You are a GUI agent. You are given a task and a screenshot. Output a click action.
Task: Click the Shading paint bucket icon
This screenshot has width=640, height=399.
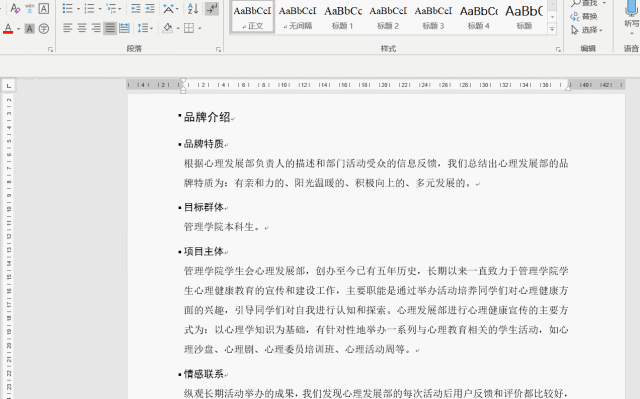[167, 28]
